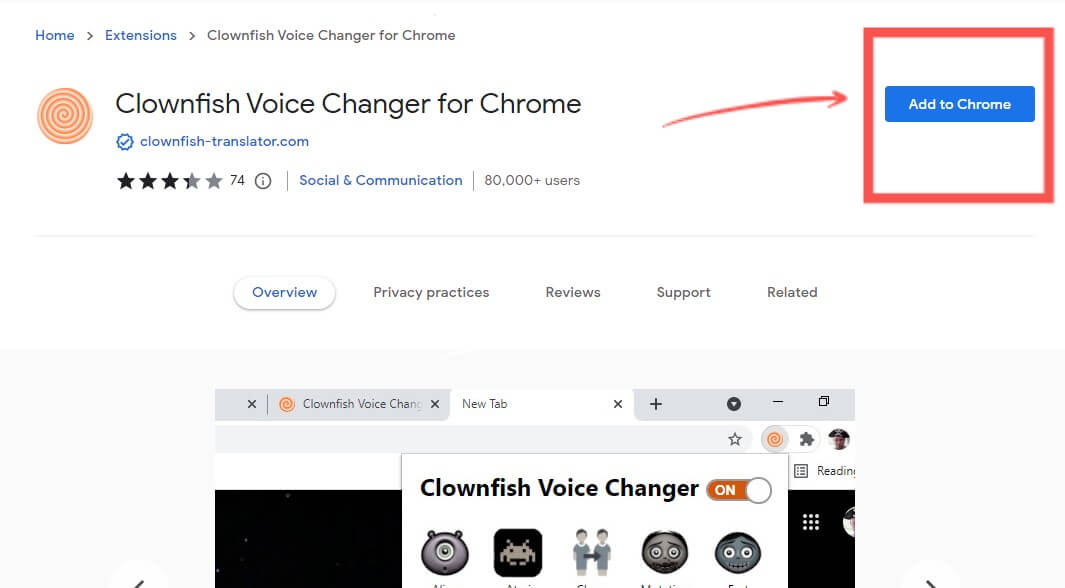Open the Related tab
This screenshot has height=588, width=1065.
[792, 293]
